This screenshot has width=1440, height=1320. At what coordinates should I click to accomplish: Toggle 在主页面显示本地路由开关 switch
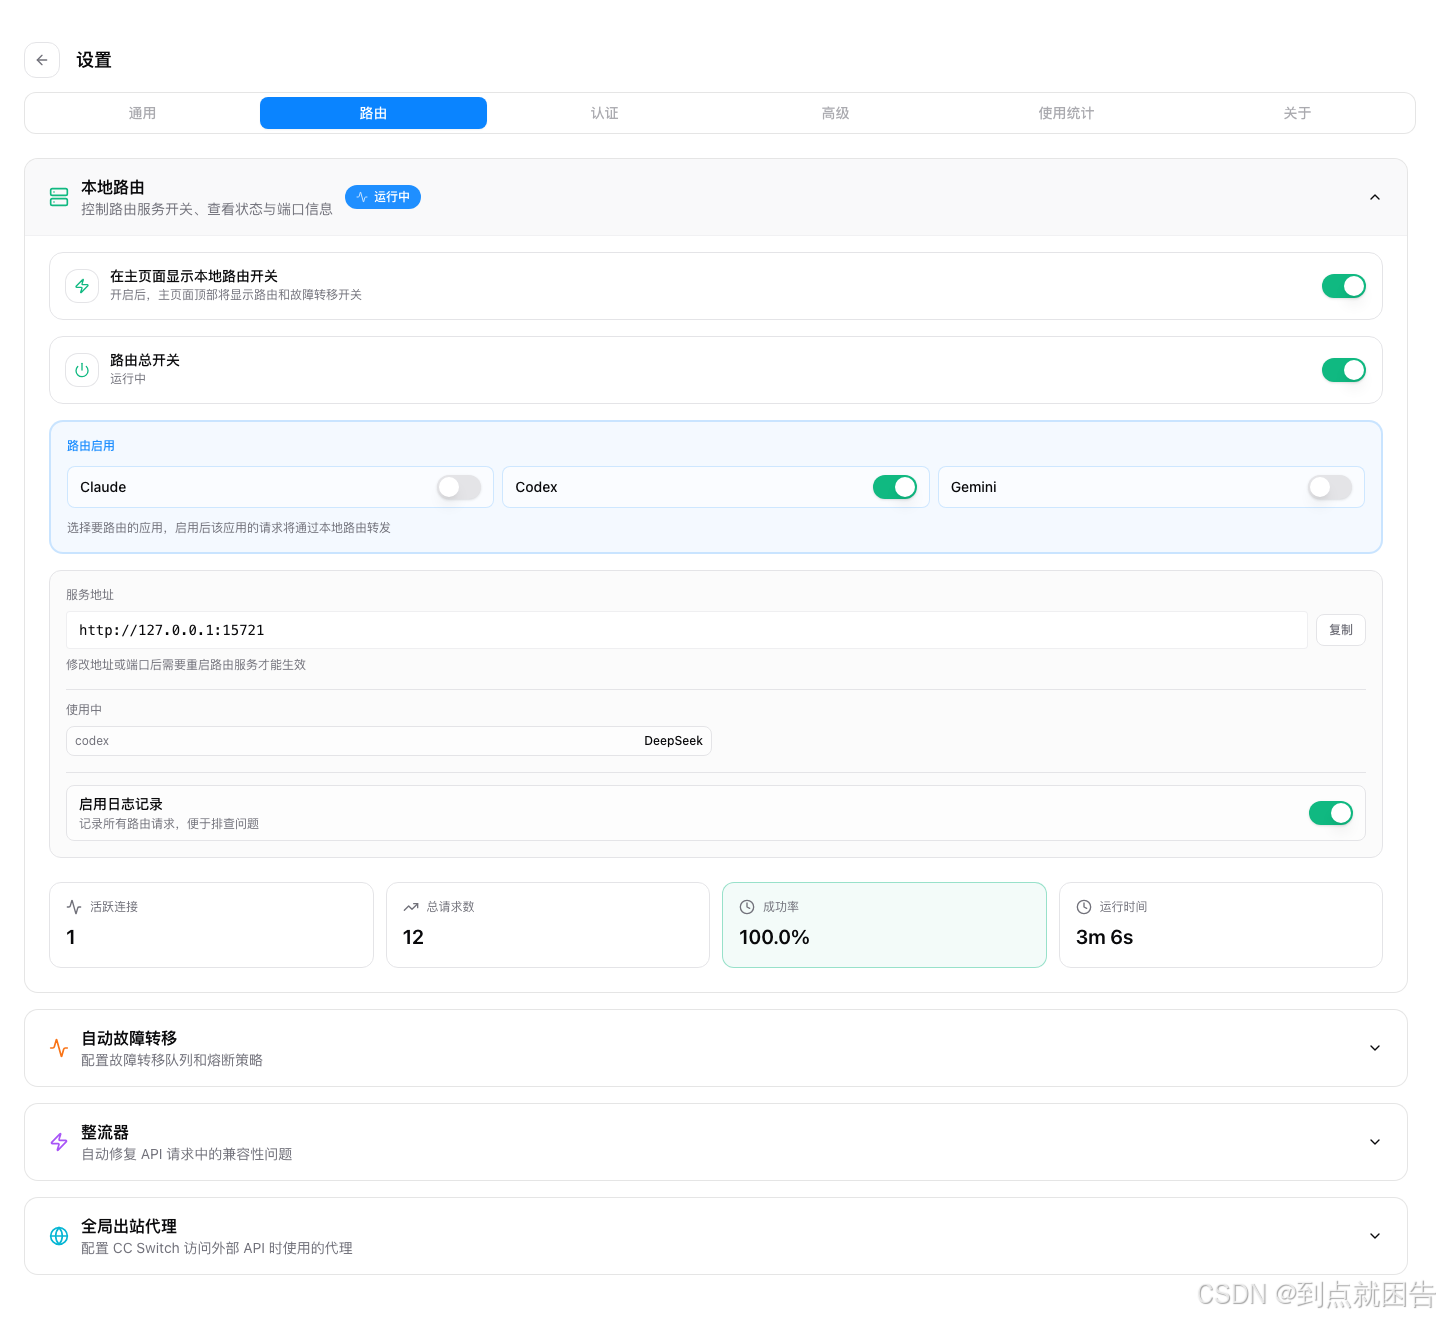(x=1344, y=286)
